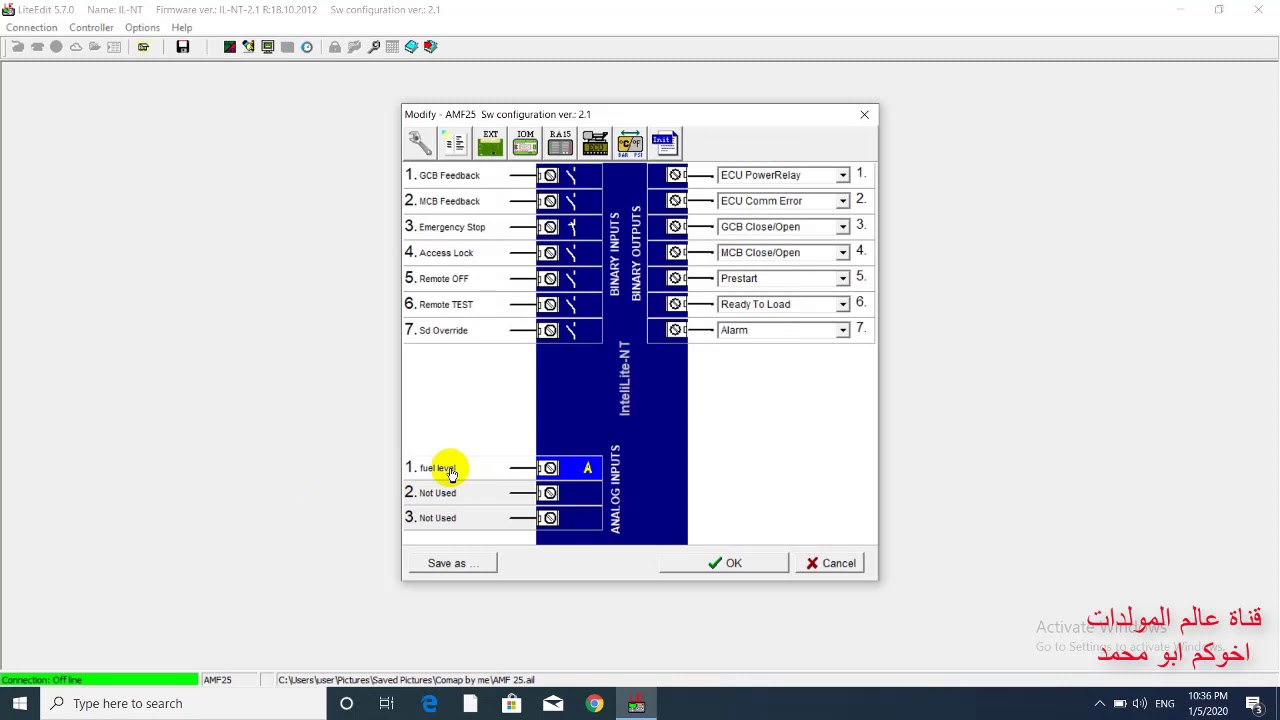Click the grey cloud internet connection icon

75,47
